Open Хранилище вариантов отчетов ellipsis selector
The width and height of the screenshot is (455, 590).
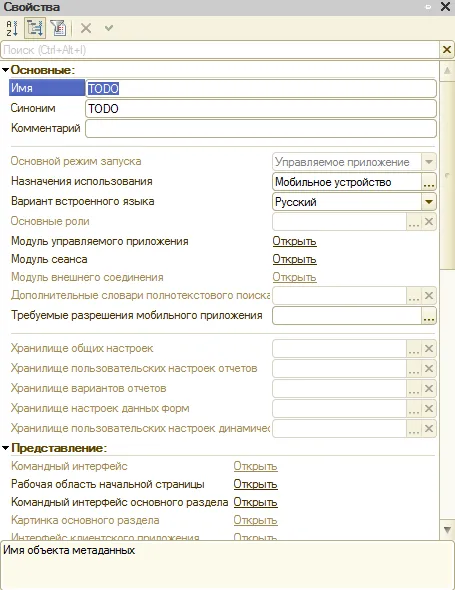pos(414,389)
